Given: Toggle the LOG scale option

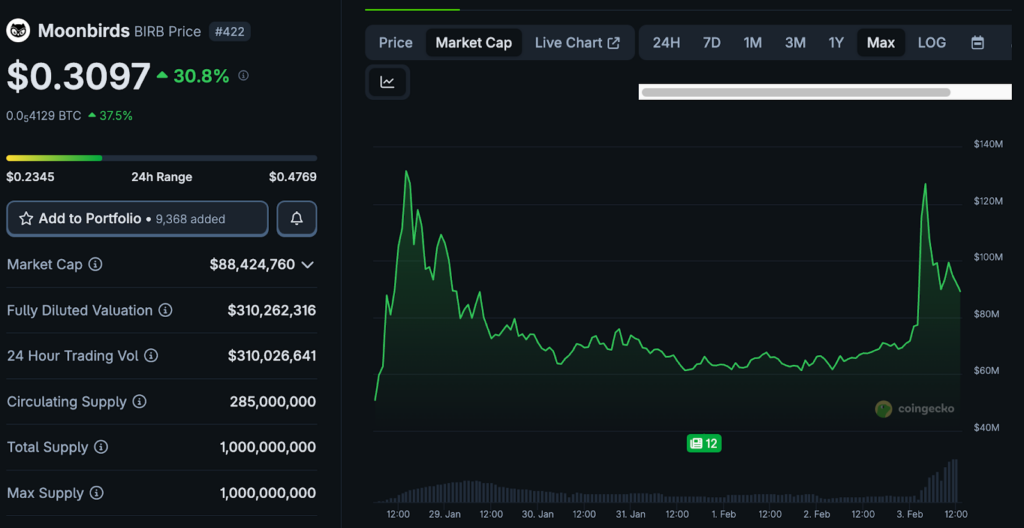Looking at the screenshot, I should click(931, 43).
